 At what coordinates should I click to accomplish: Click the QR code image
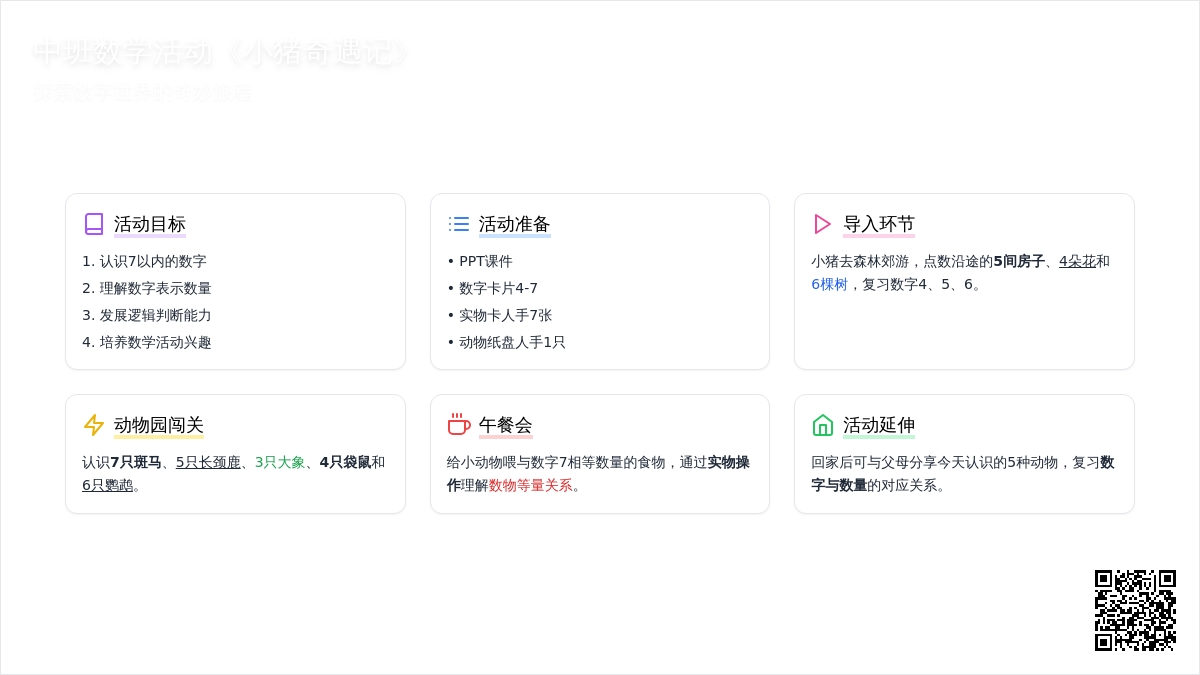[1135, 610]
